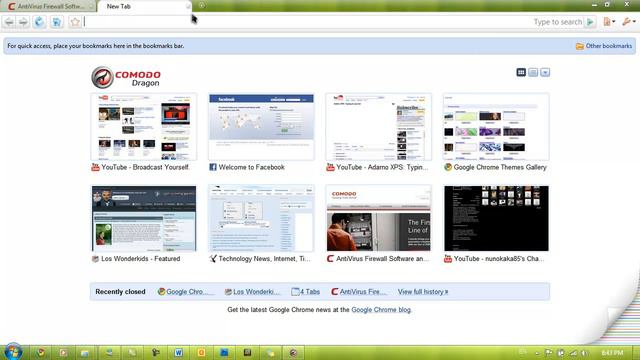The width and height of the screenshot is (640, 360).
Task: Go forward using the forward arrow
Action: coord(23,22)
